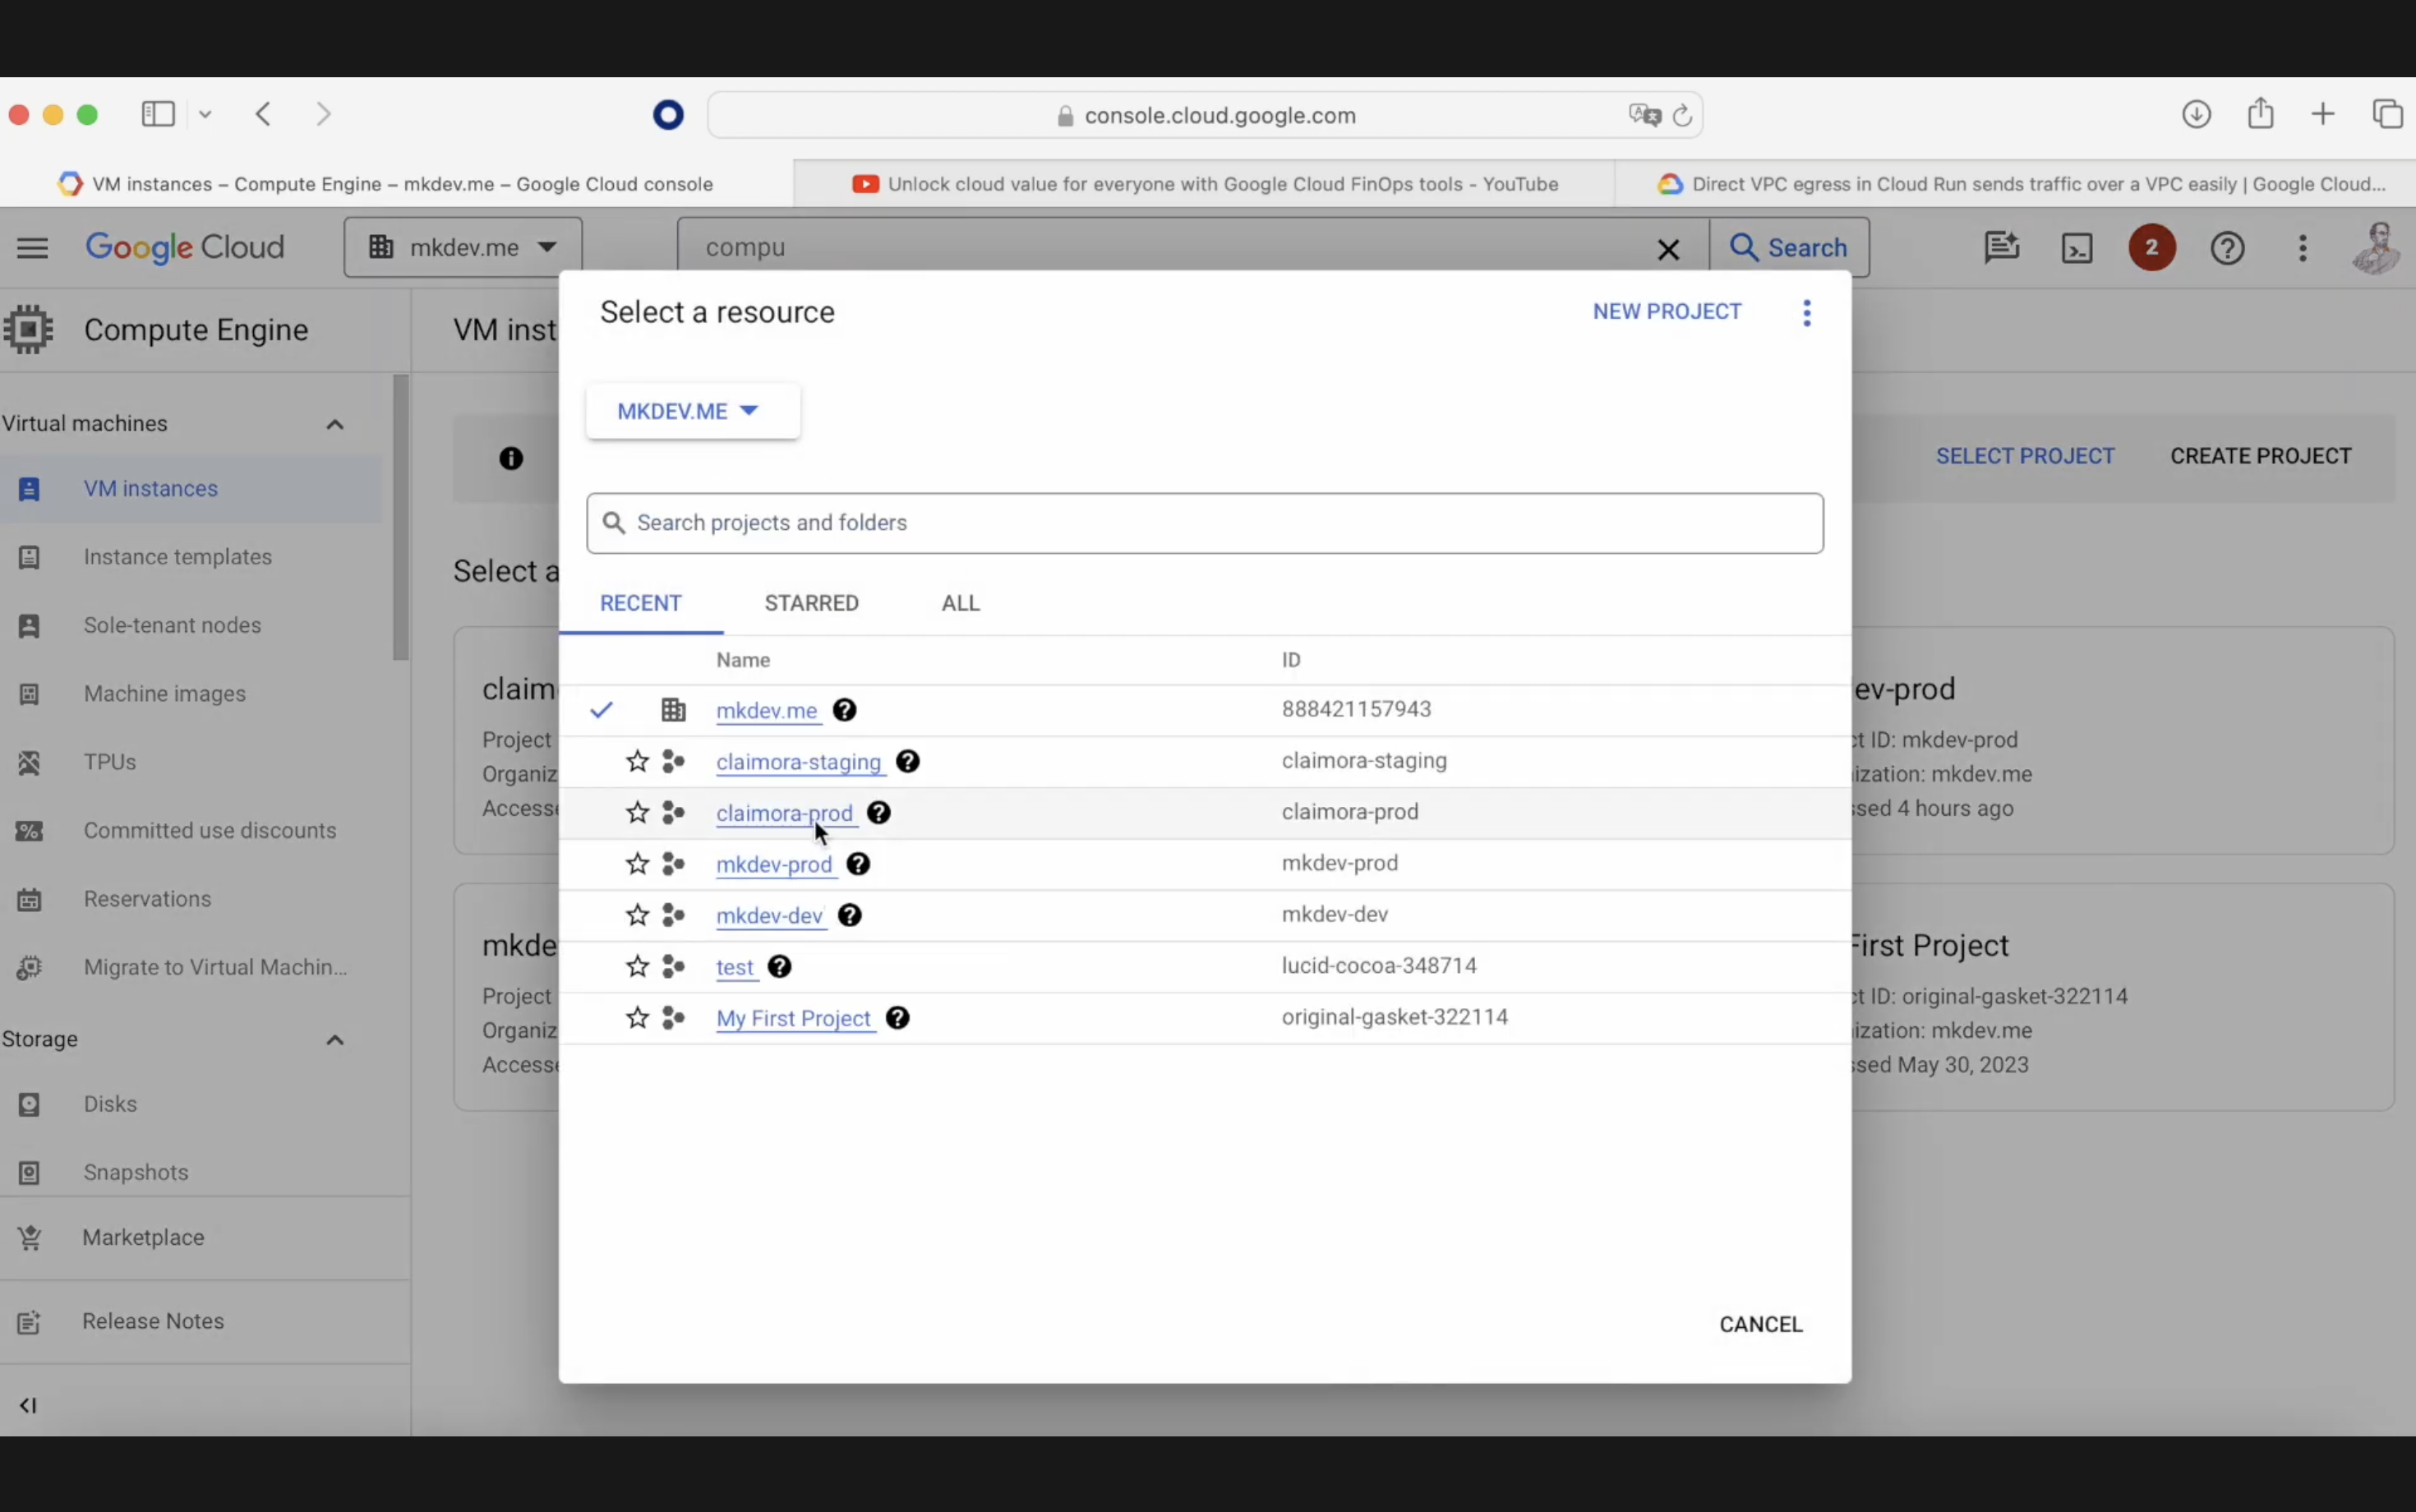Click the project icon next to claimora-prod
Viewport: 2416px width, 1512px height.
[x=674, y=812]
